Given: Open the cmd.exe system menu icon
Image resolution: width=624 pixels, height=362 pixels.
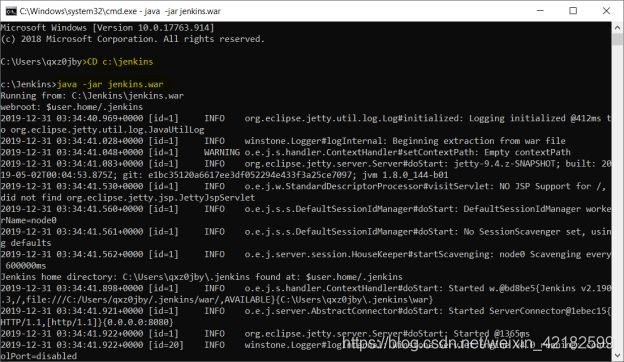Looking at the screenshot, I should (x=11, y=11).
